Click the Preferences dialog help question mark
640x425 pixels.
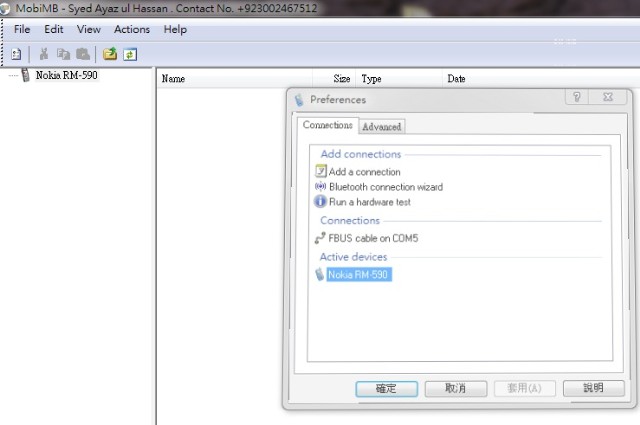point(577,97)
